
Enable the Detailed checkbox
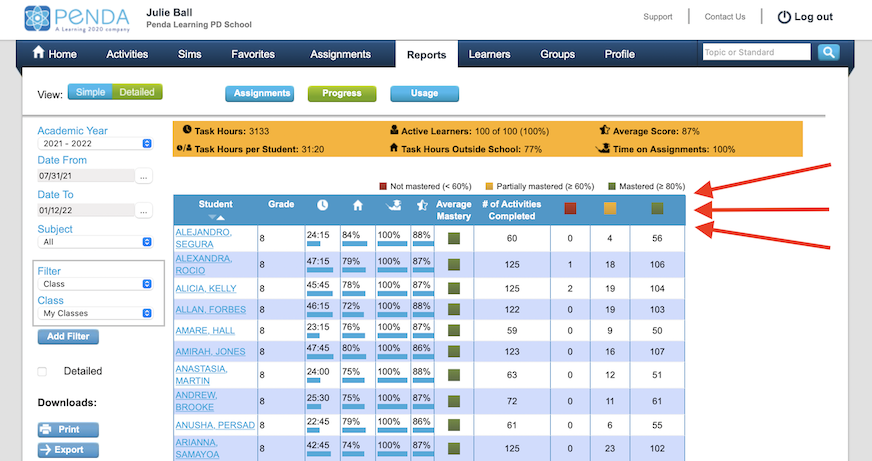(42, 371)
